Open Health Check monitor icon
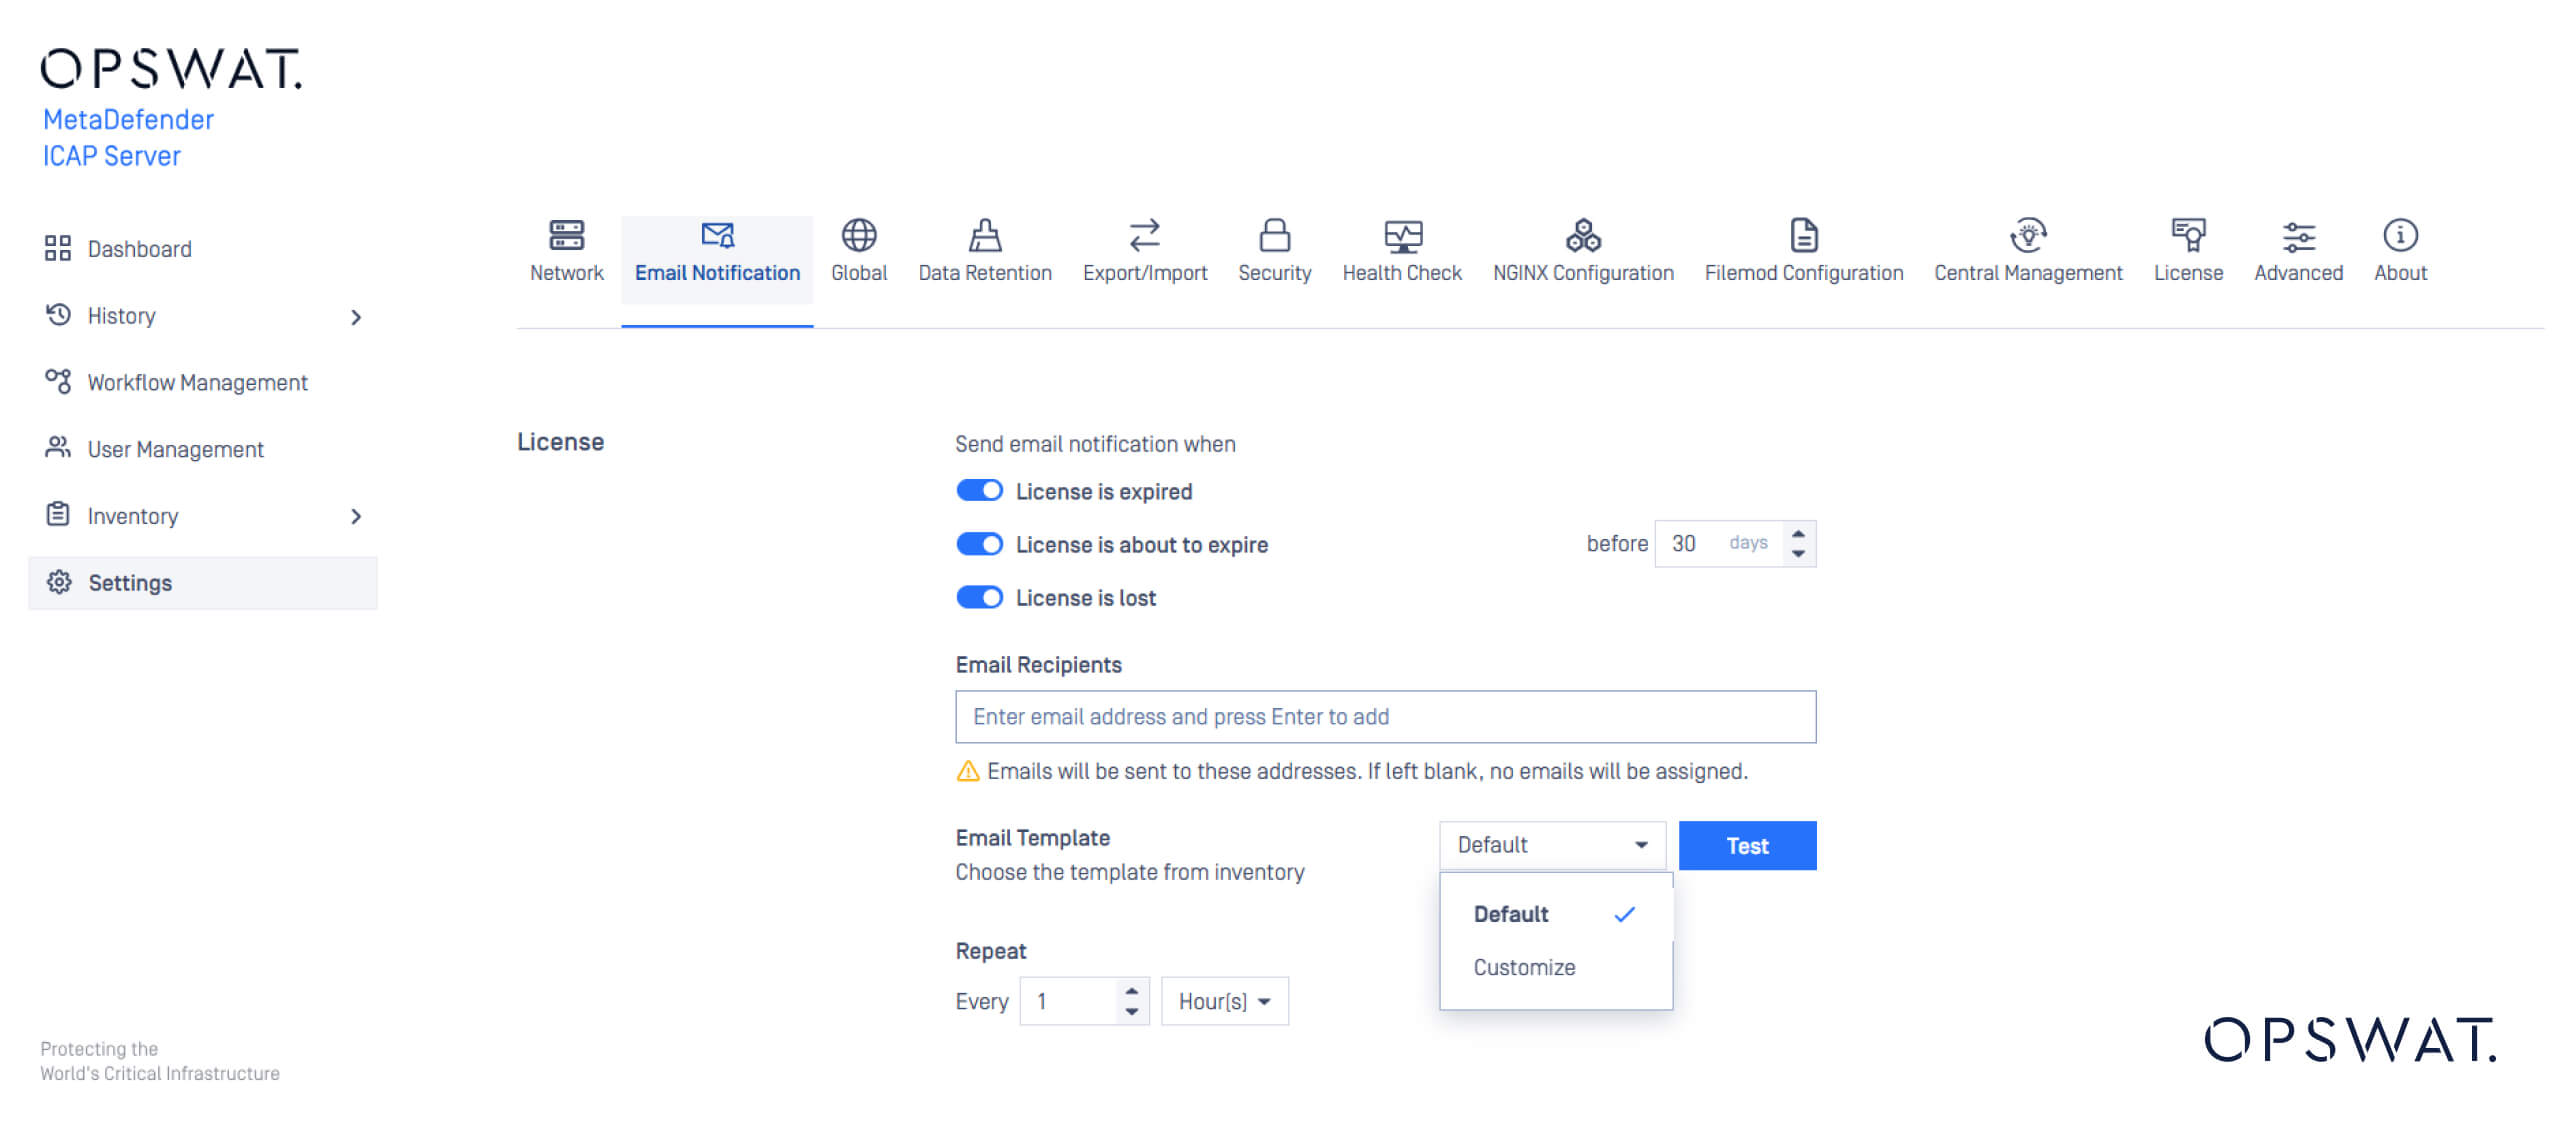This screenshot has height=1135, width=2568. (x=1401, y=236)
